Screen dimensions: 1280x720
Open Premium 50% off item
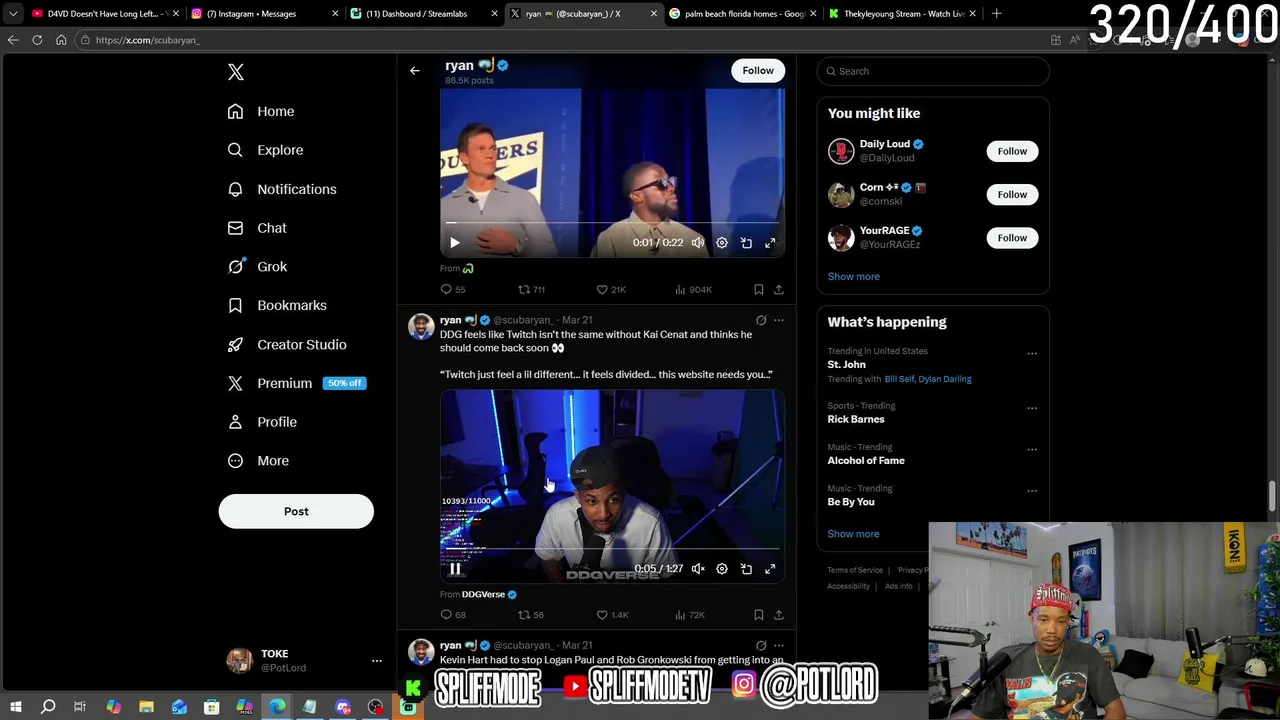[296, 383]
